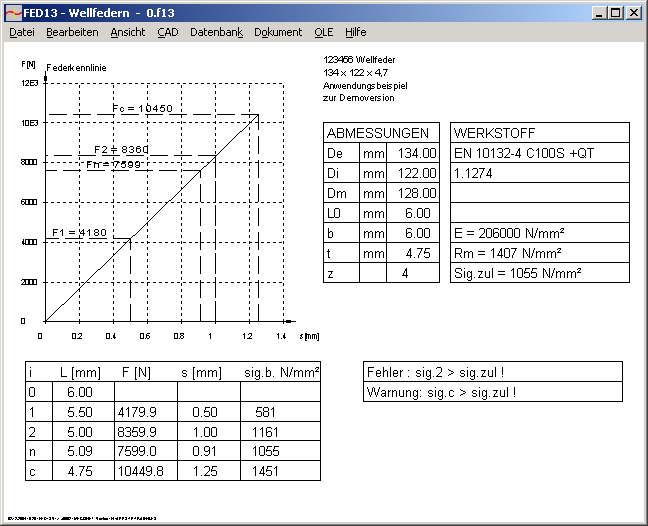Open the Dokument menu
Image resolution: width=648 pixels, height=526 pixels.
click(x=278, y=32)
